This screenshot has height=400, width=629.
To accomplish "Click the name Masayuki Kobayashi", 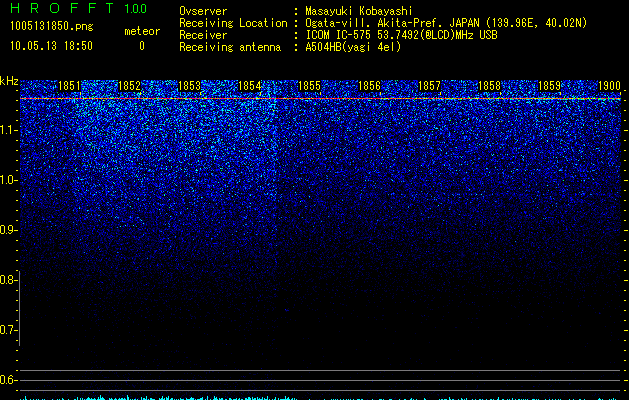I will pos(359,11).
